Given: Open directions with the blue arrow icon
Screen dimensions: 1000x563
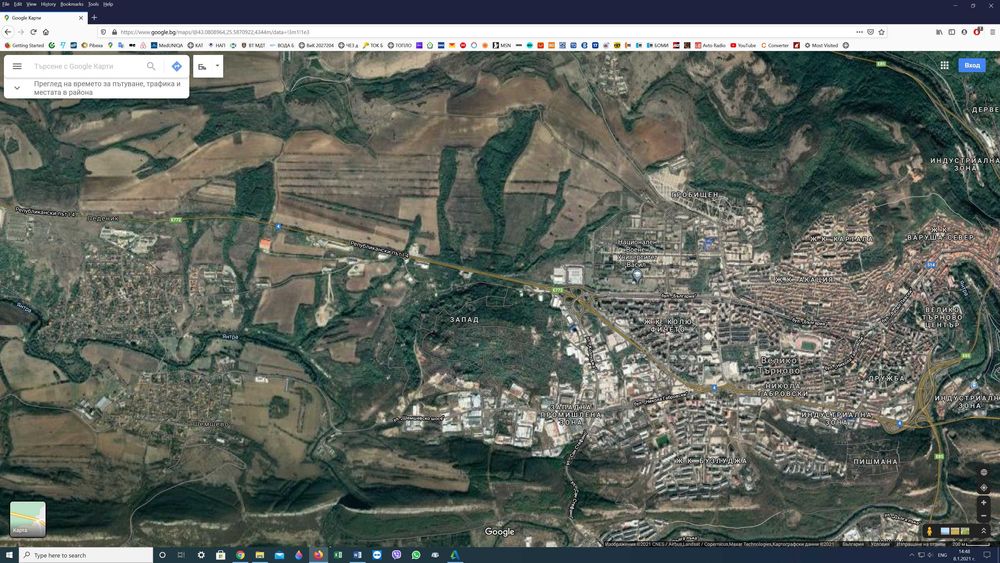Looking at the screenshot, I should (177, 66).
